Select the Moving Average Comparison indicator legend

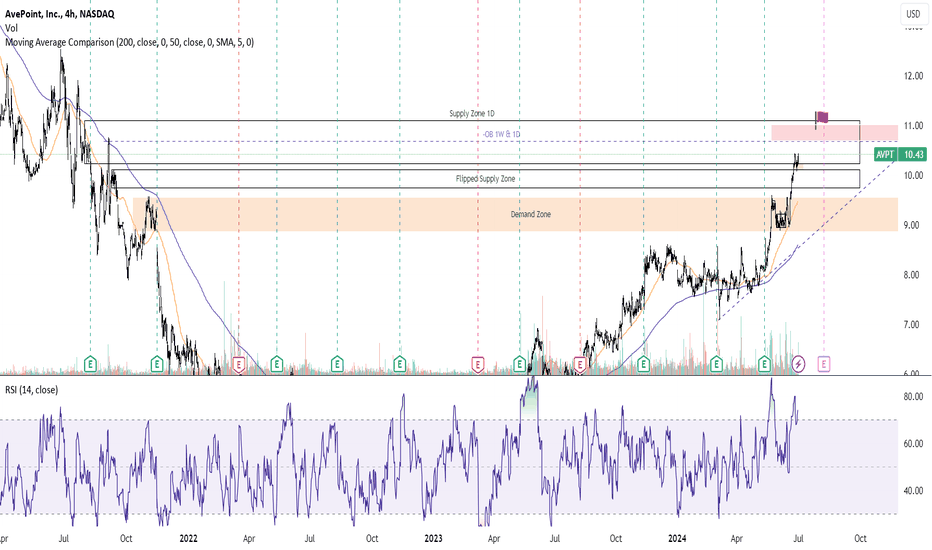tap(130, 42)
